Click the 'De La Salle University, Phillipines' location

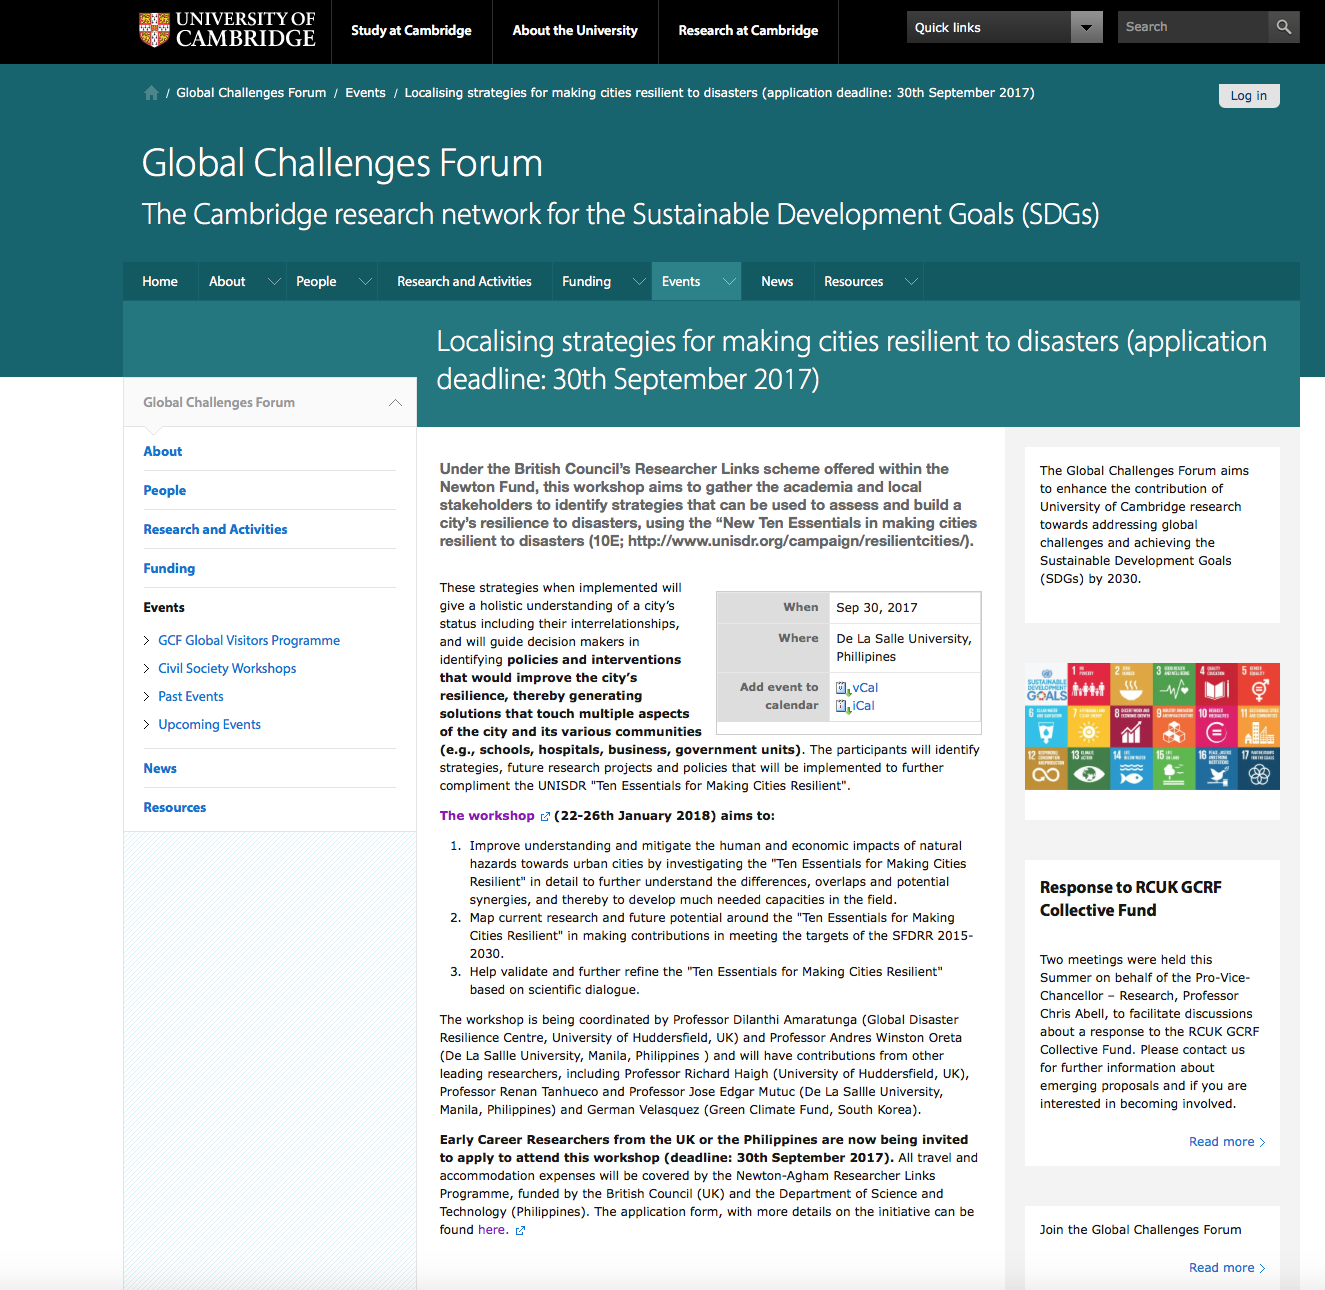(904, 648)
